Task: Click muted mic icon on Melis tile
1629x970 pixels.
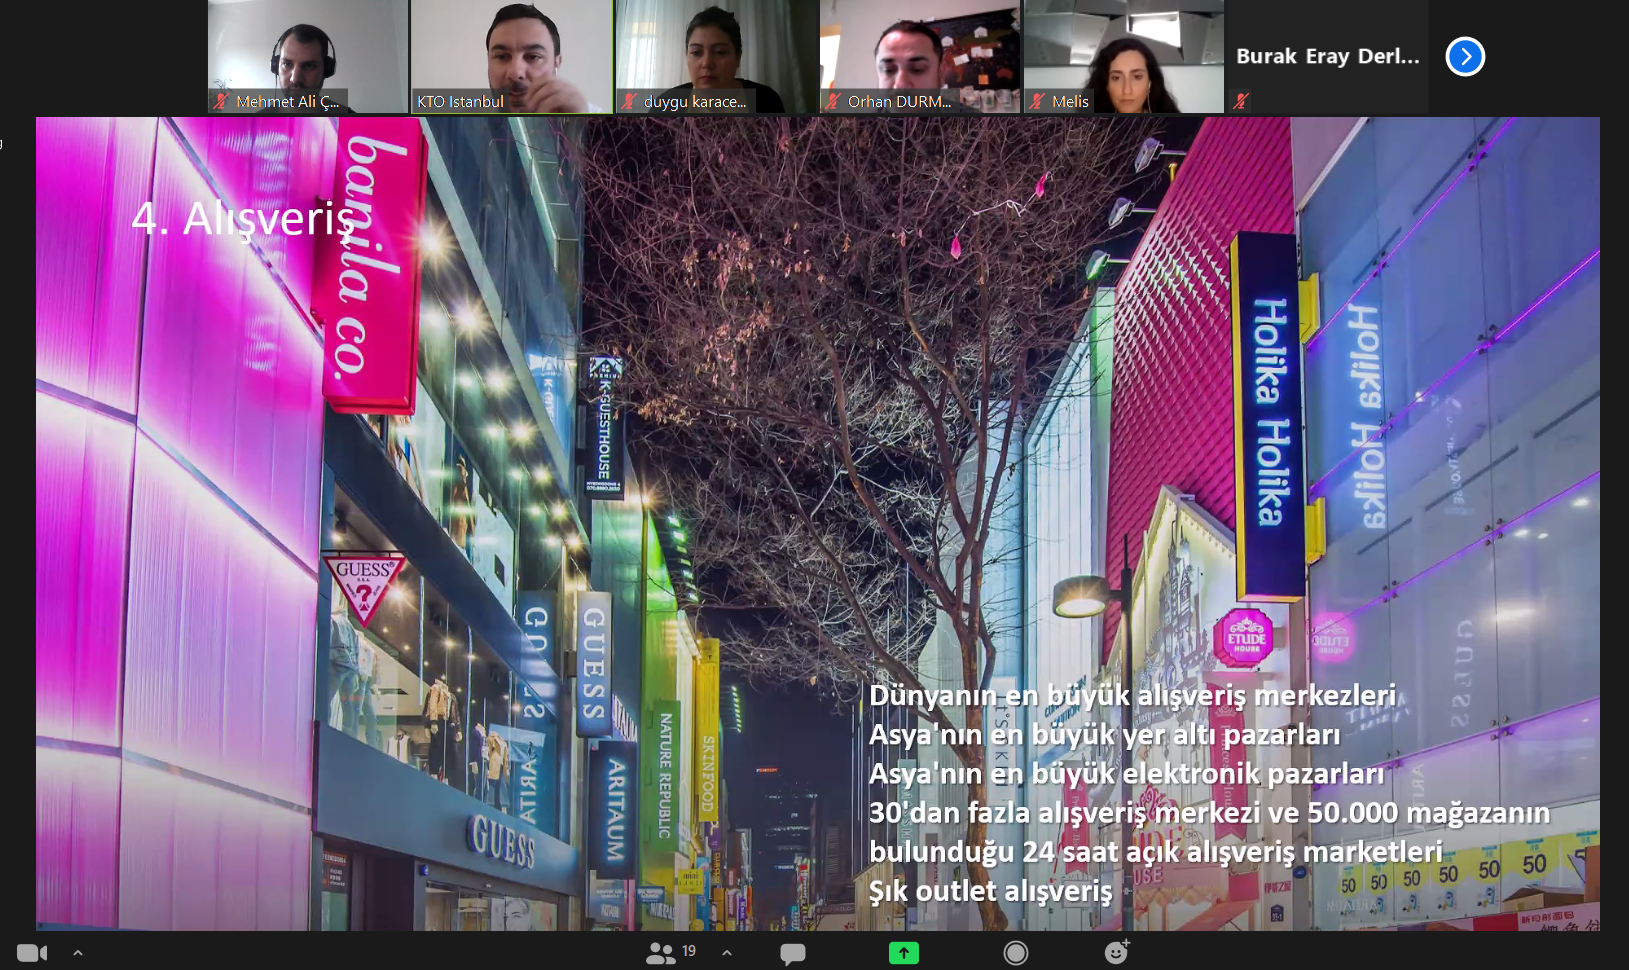Action: coord(1037,101)
